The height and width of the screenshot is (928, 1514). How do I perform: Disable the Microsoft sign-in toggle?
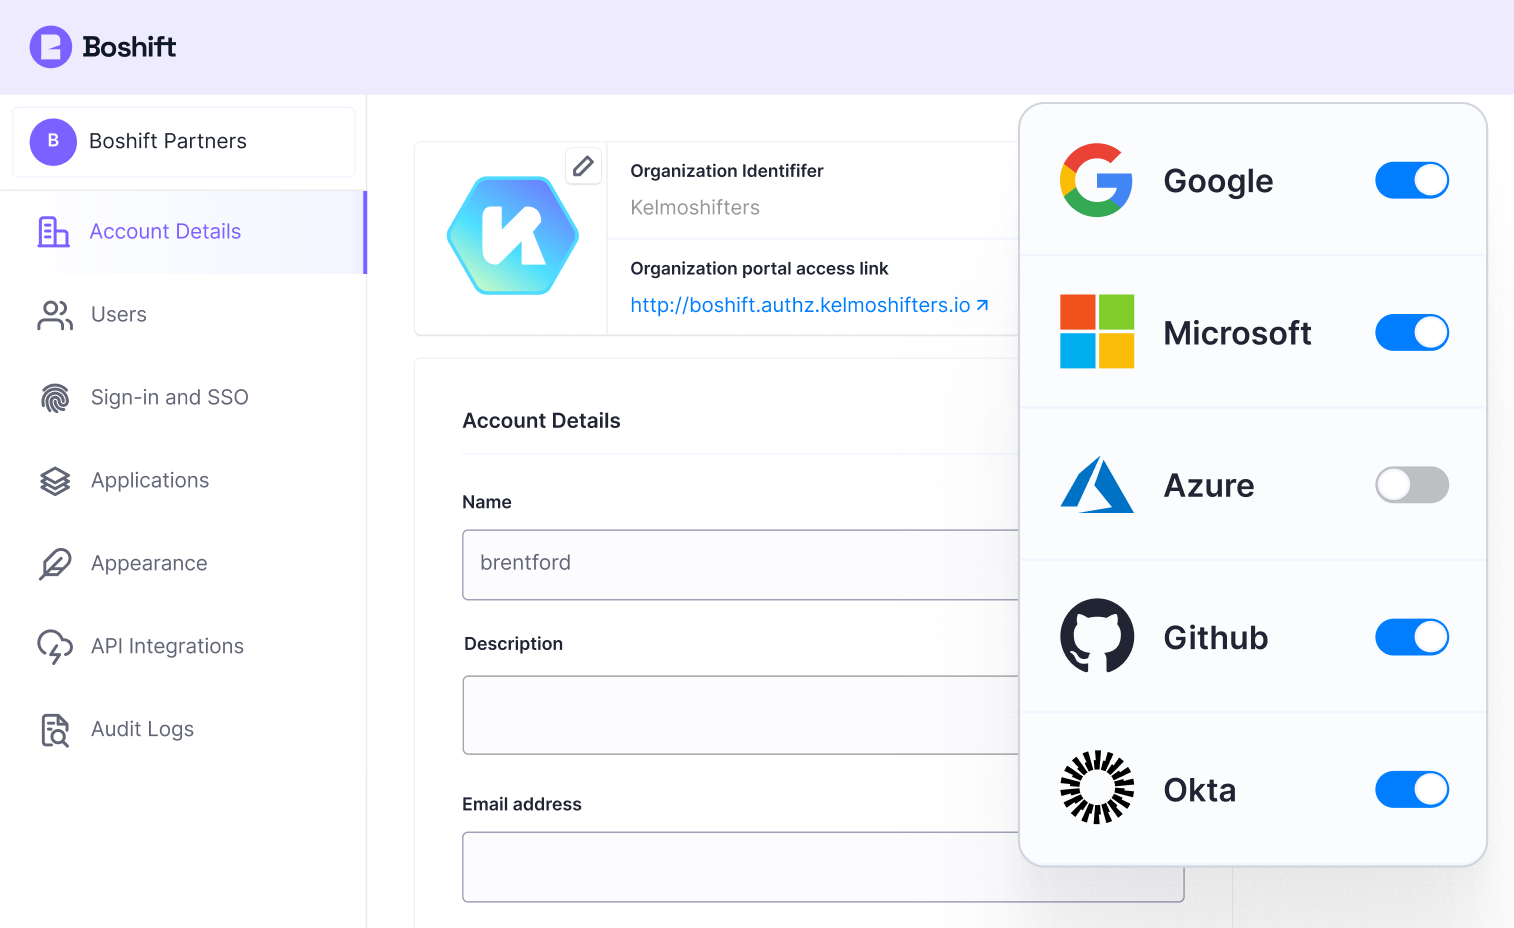(x=1412, y=333)
